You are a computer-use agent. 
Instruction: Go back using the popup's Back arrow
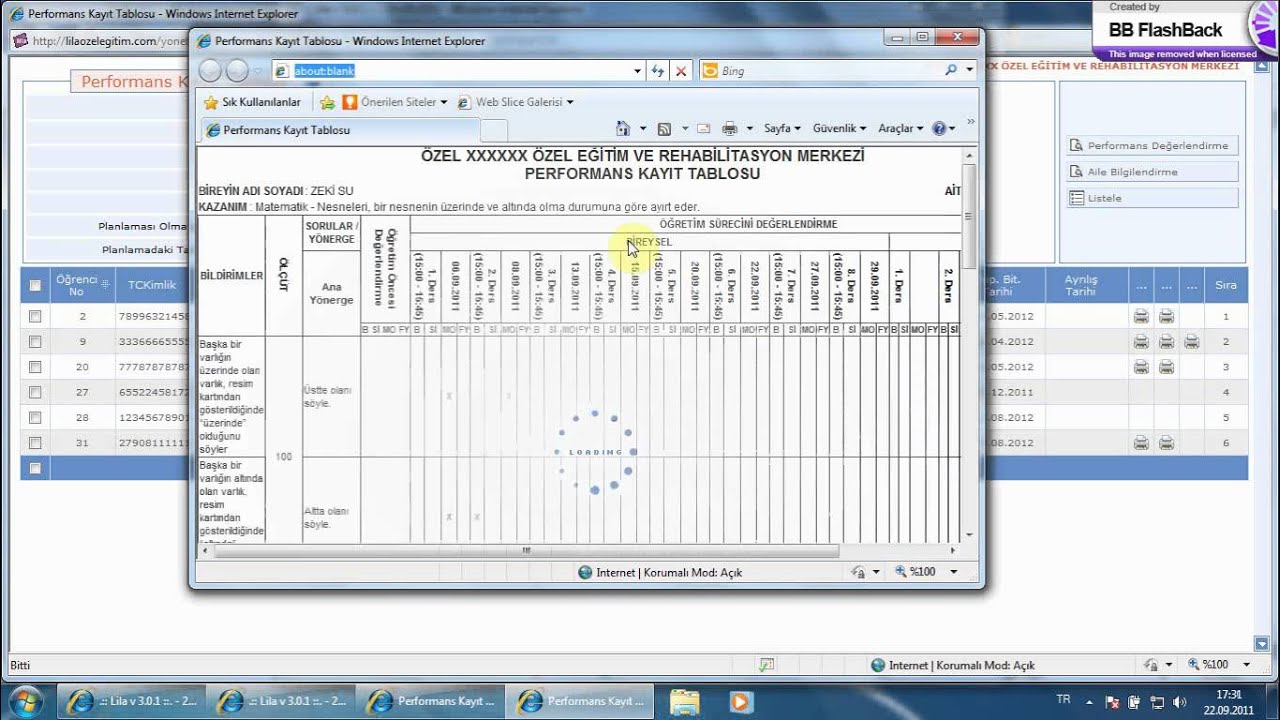210,71
